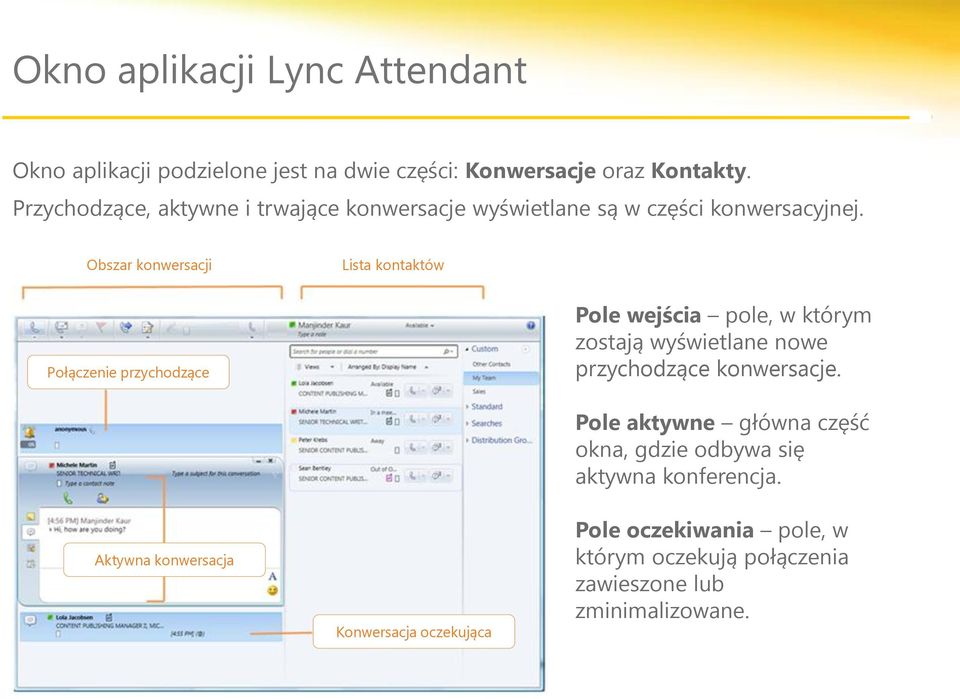
Task: Click the notes page toolbar icon
Action: 148,328
